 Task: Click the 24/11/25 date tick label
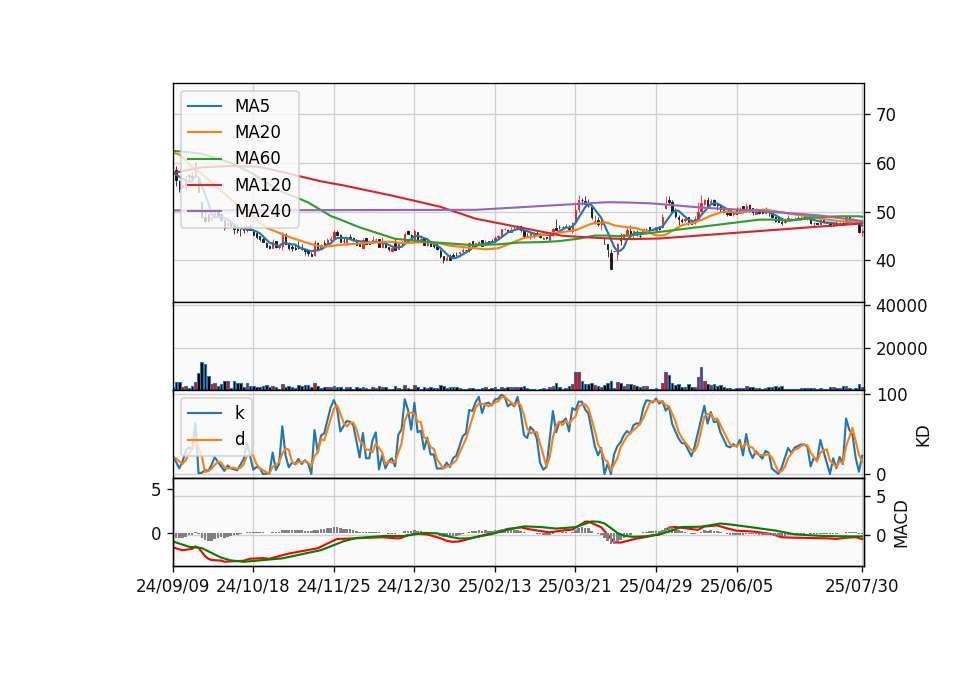coord(334,586)
